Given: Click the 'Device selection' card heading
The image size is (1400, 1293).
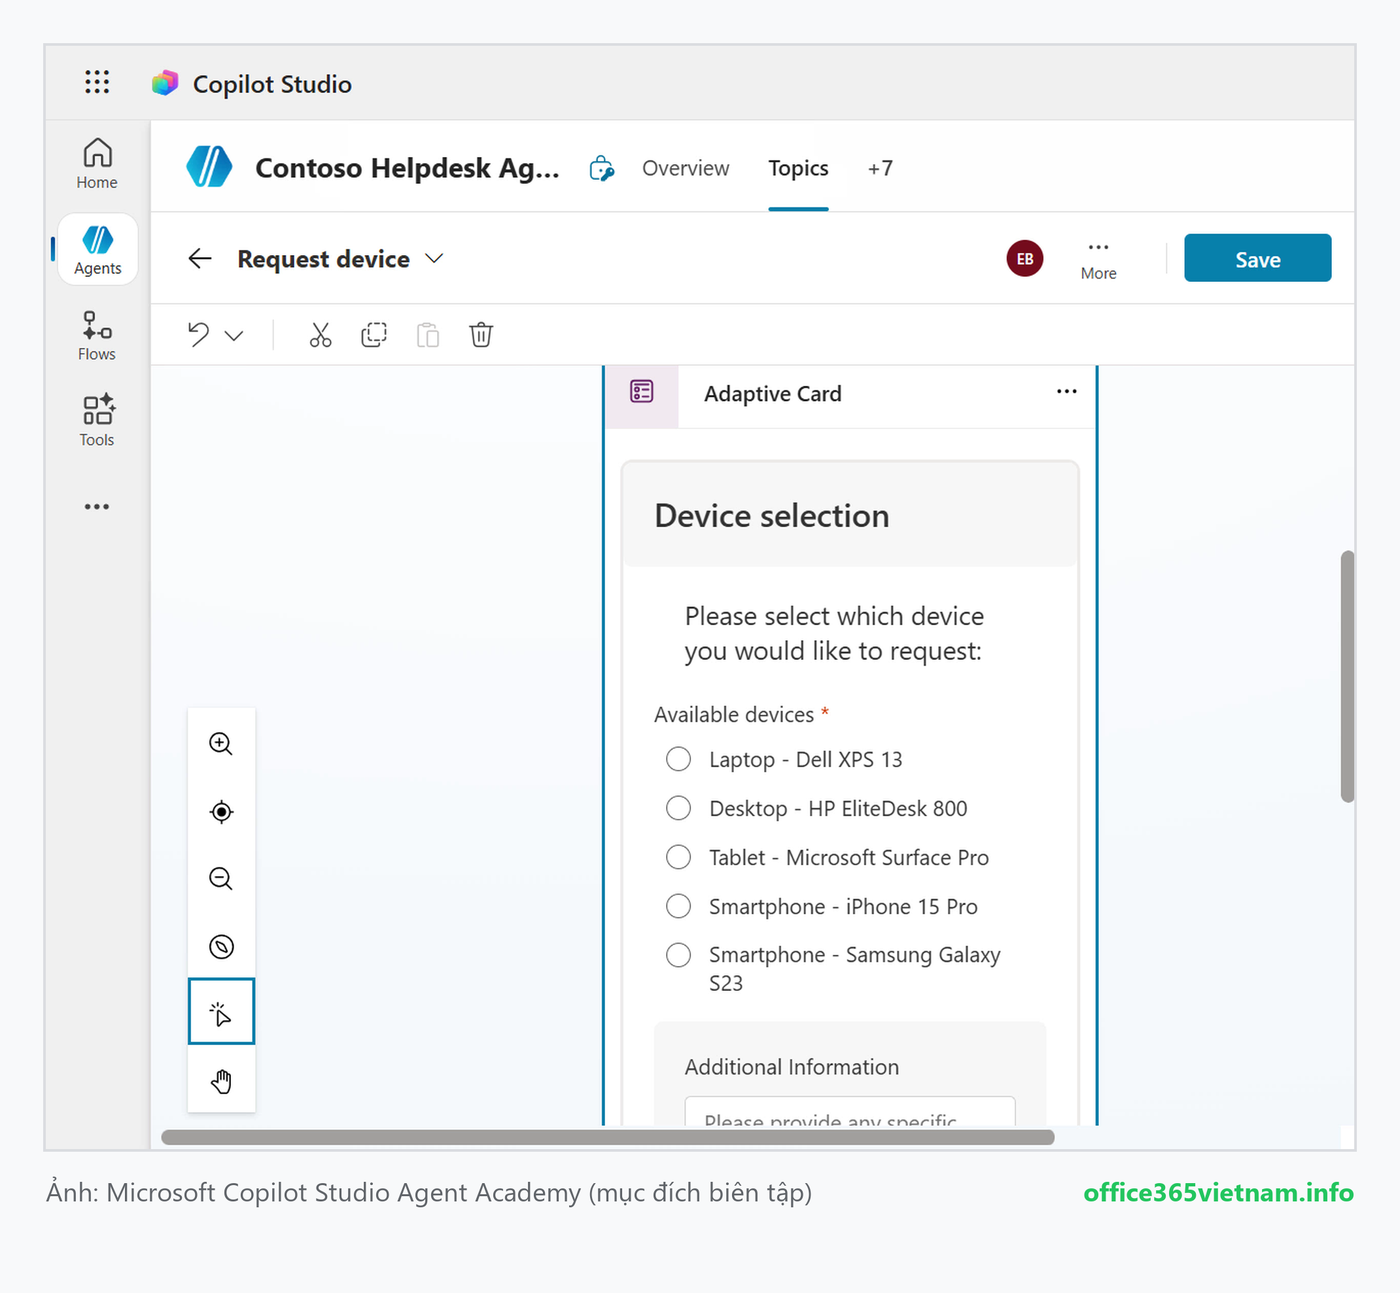Looking at the screenshot, I should [772, 516].
